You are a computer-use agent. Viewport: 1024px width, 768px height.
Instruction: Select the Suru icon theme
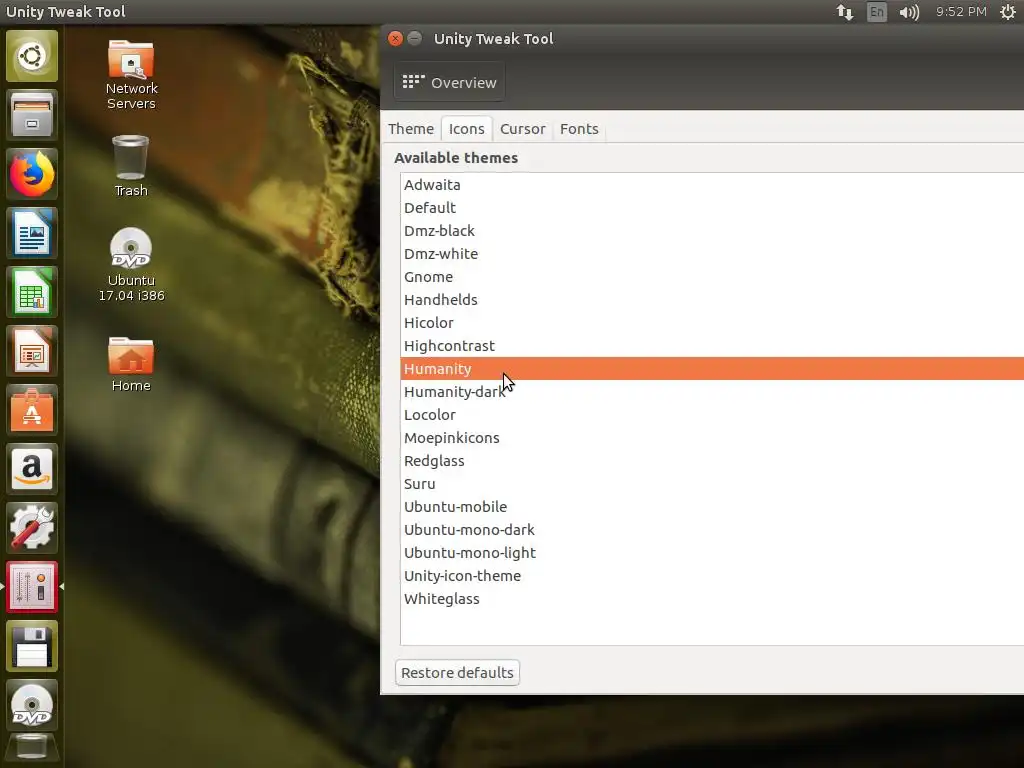(712, 484)
